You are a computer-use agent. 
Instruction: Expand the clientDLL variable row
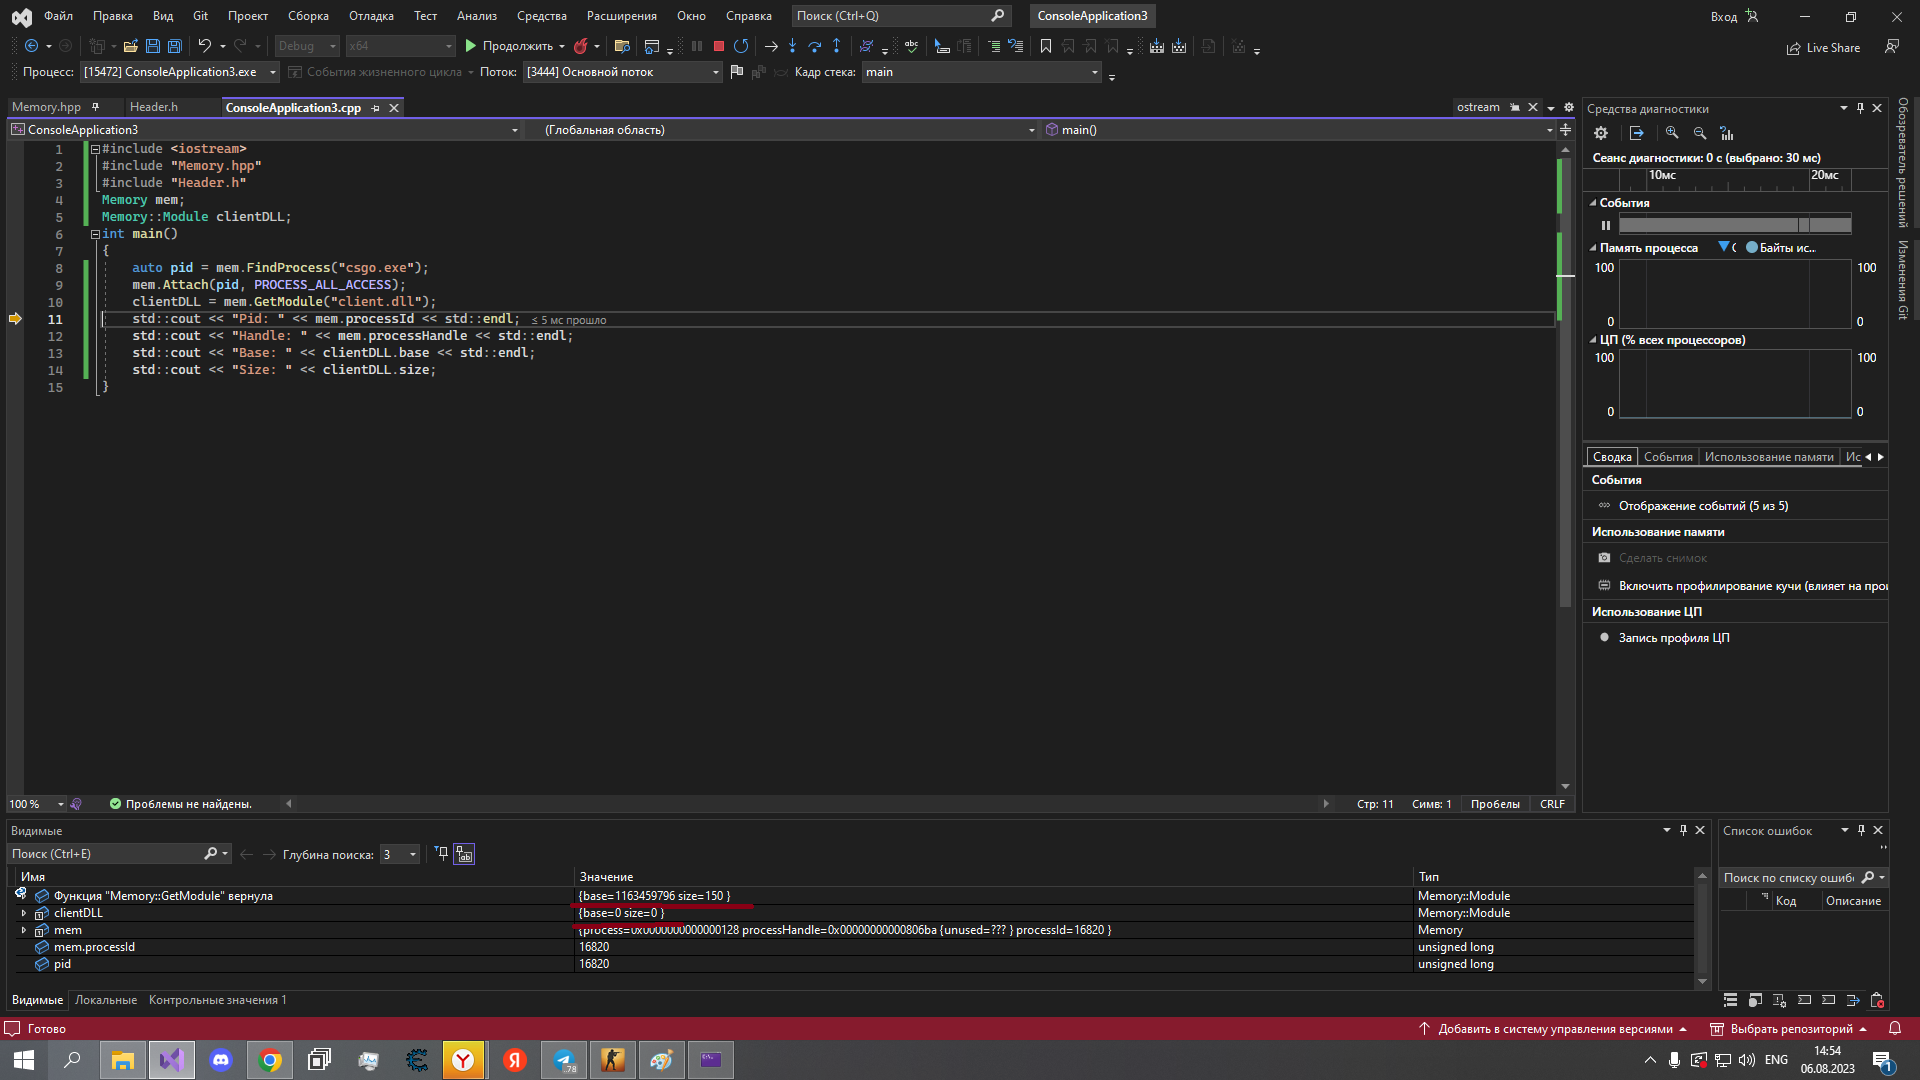pos(24,913)
